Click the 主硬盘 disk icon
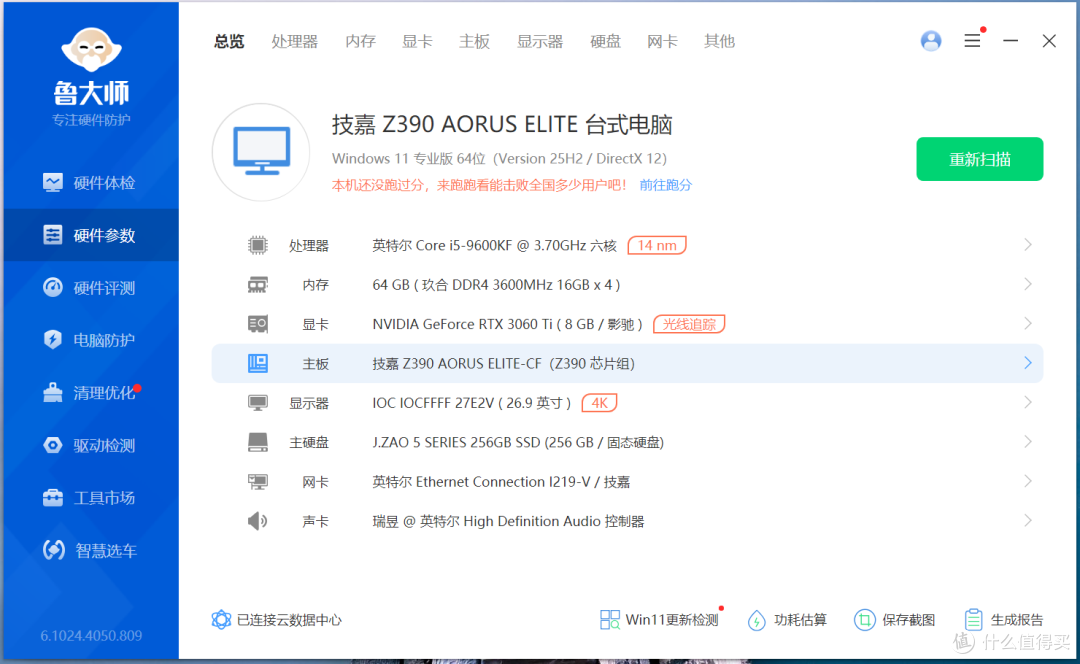This screenshot has width=1080, height=664. click(258, 442)
